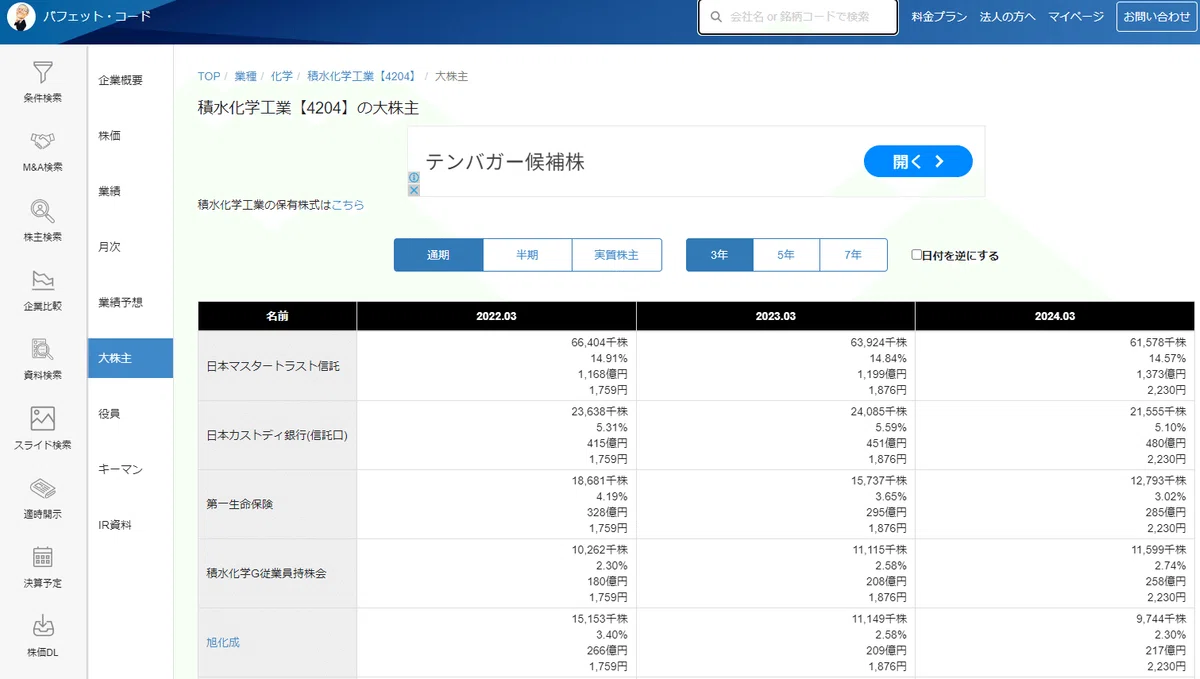
Task: Click the 日本マスタートラスト信託 row name
Action: click(x=273, y=366)
